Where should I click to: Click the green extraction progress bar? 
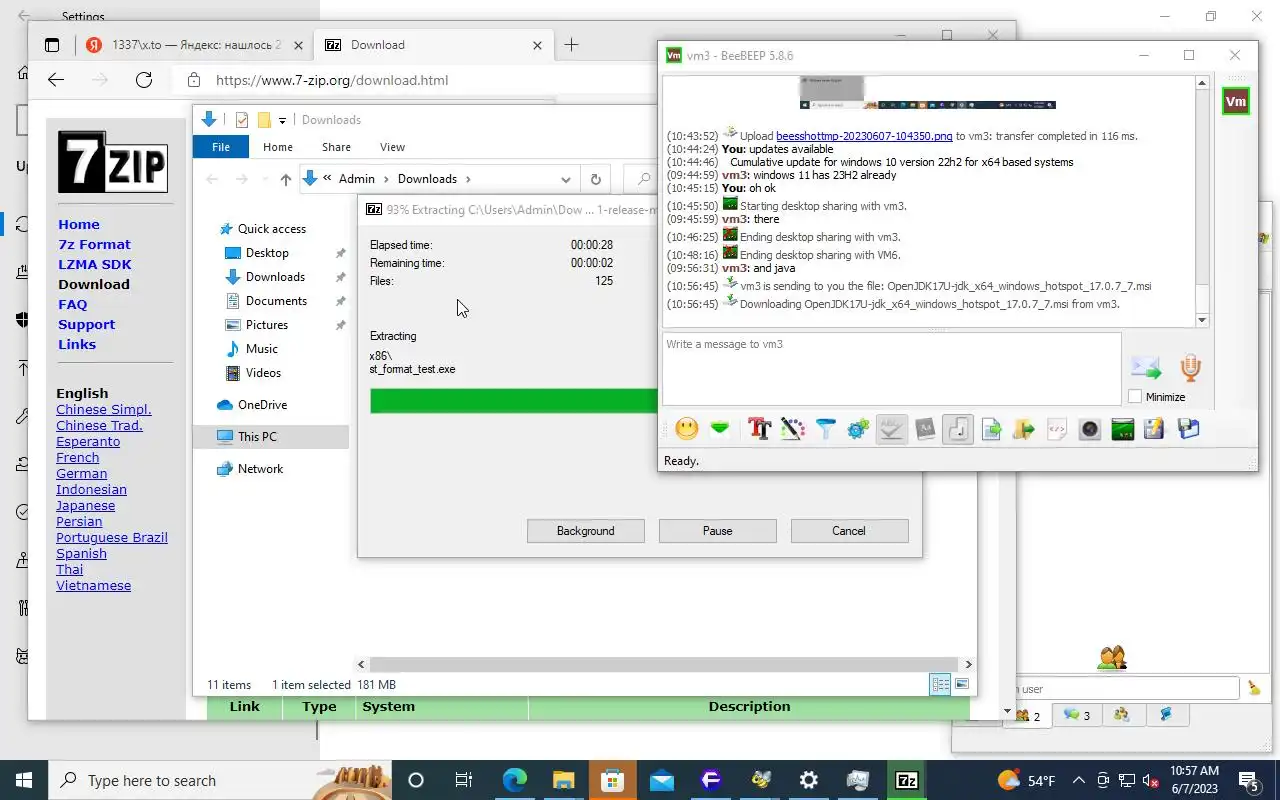(514, 401)
